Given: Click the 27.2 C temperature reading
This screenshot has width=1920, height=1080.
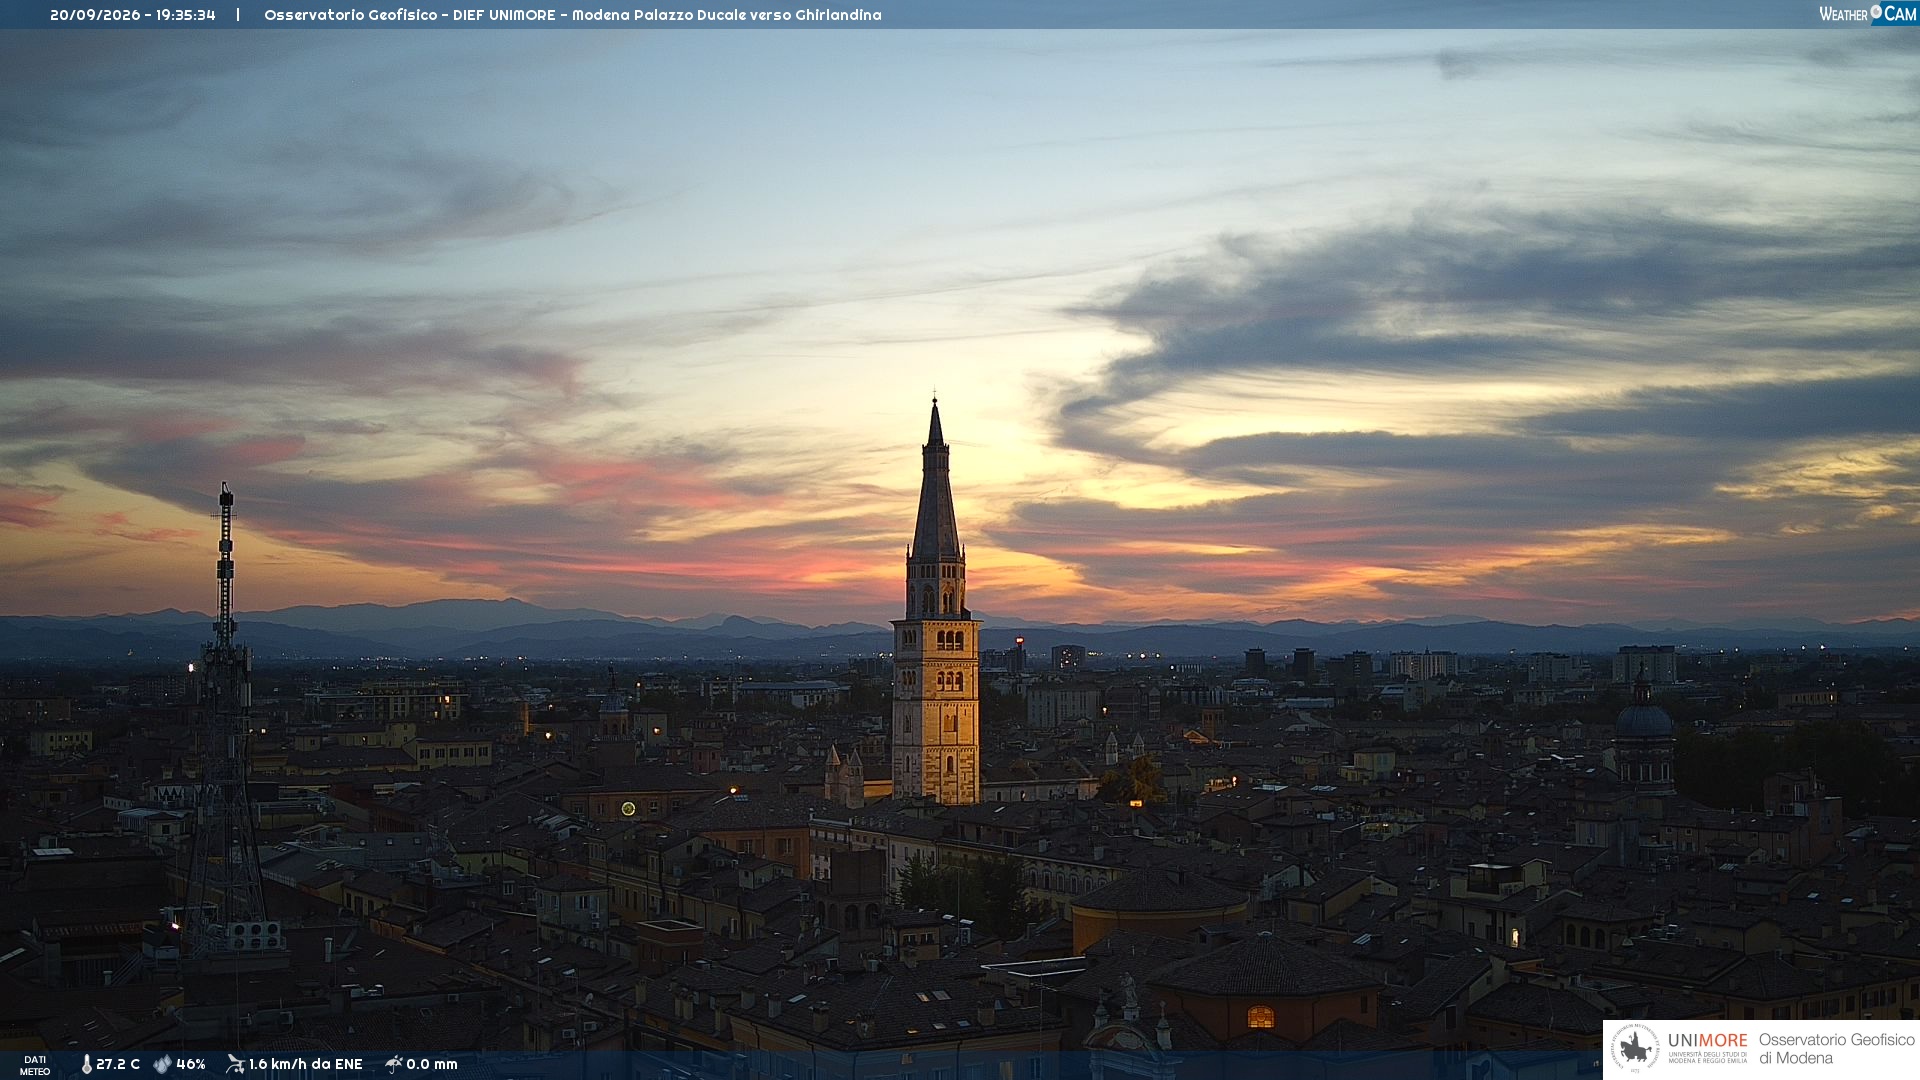Looking at the screenshot, I should (x=118, y=1064).
